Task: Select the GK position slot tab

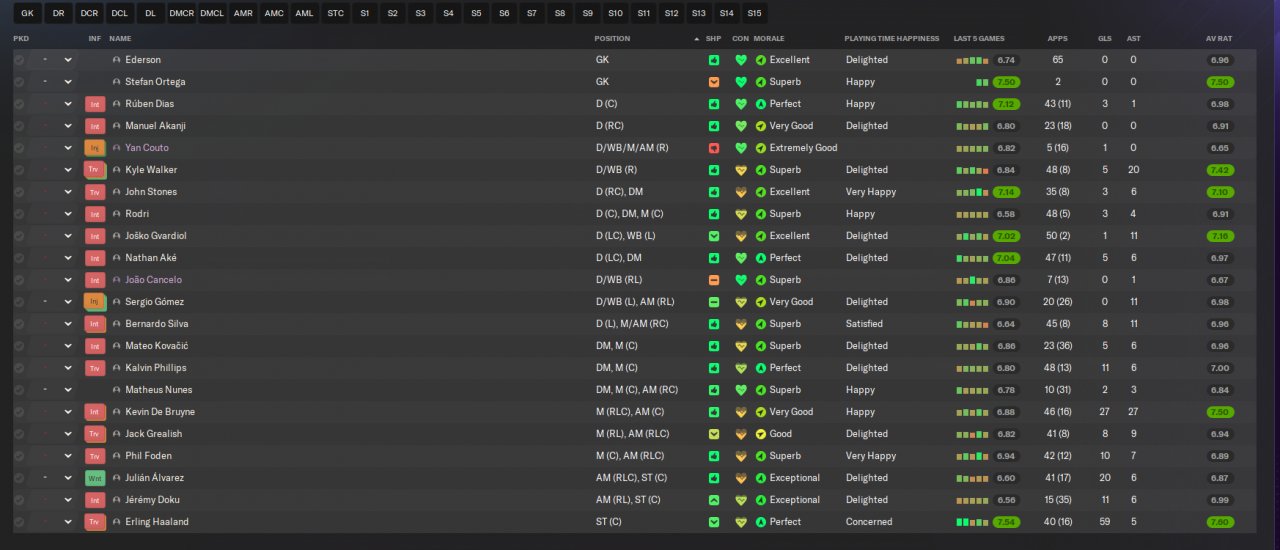Action: 27,14
